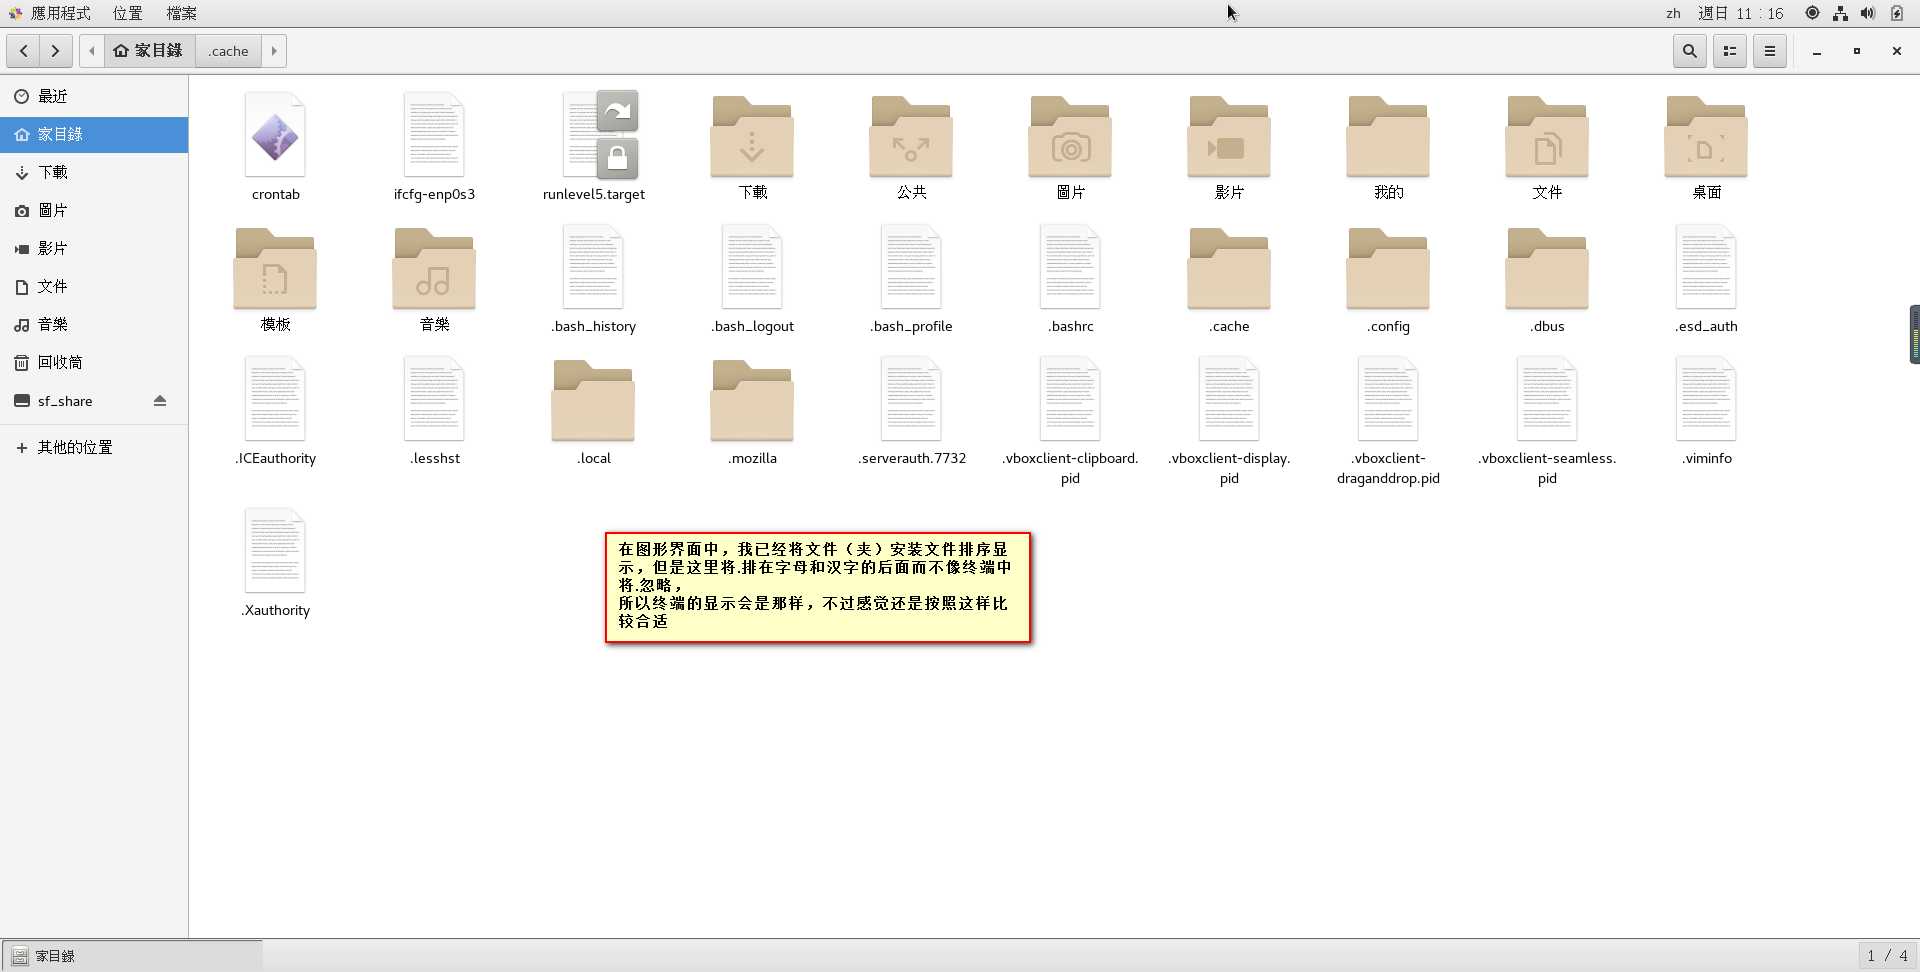The height and width of the screenshot is (972, 1920).
Task: Click the 家目錄 path bar button
Action: click(x=149, y=51)
